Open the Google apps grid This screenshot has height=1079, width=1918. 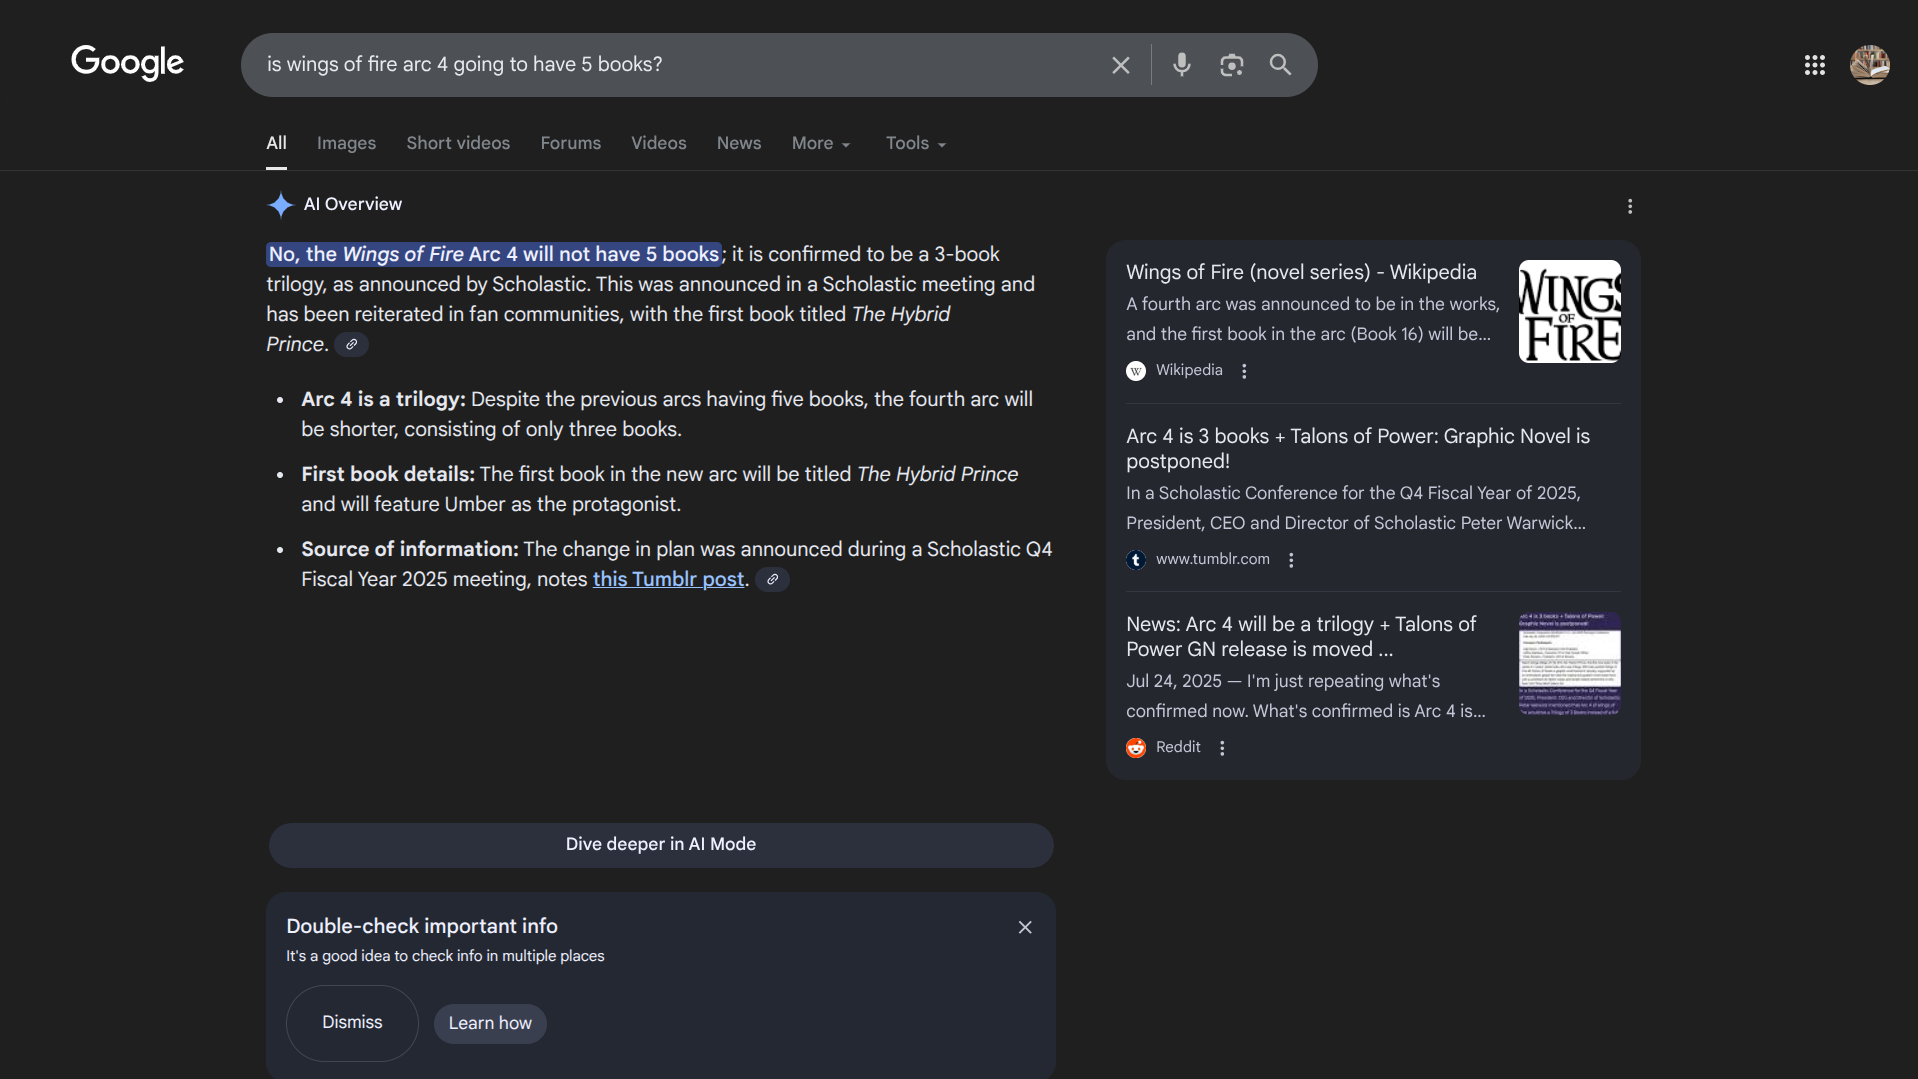coord(1814,65)
